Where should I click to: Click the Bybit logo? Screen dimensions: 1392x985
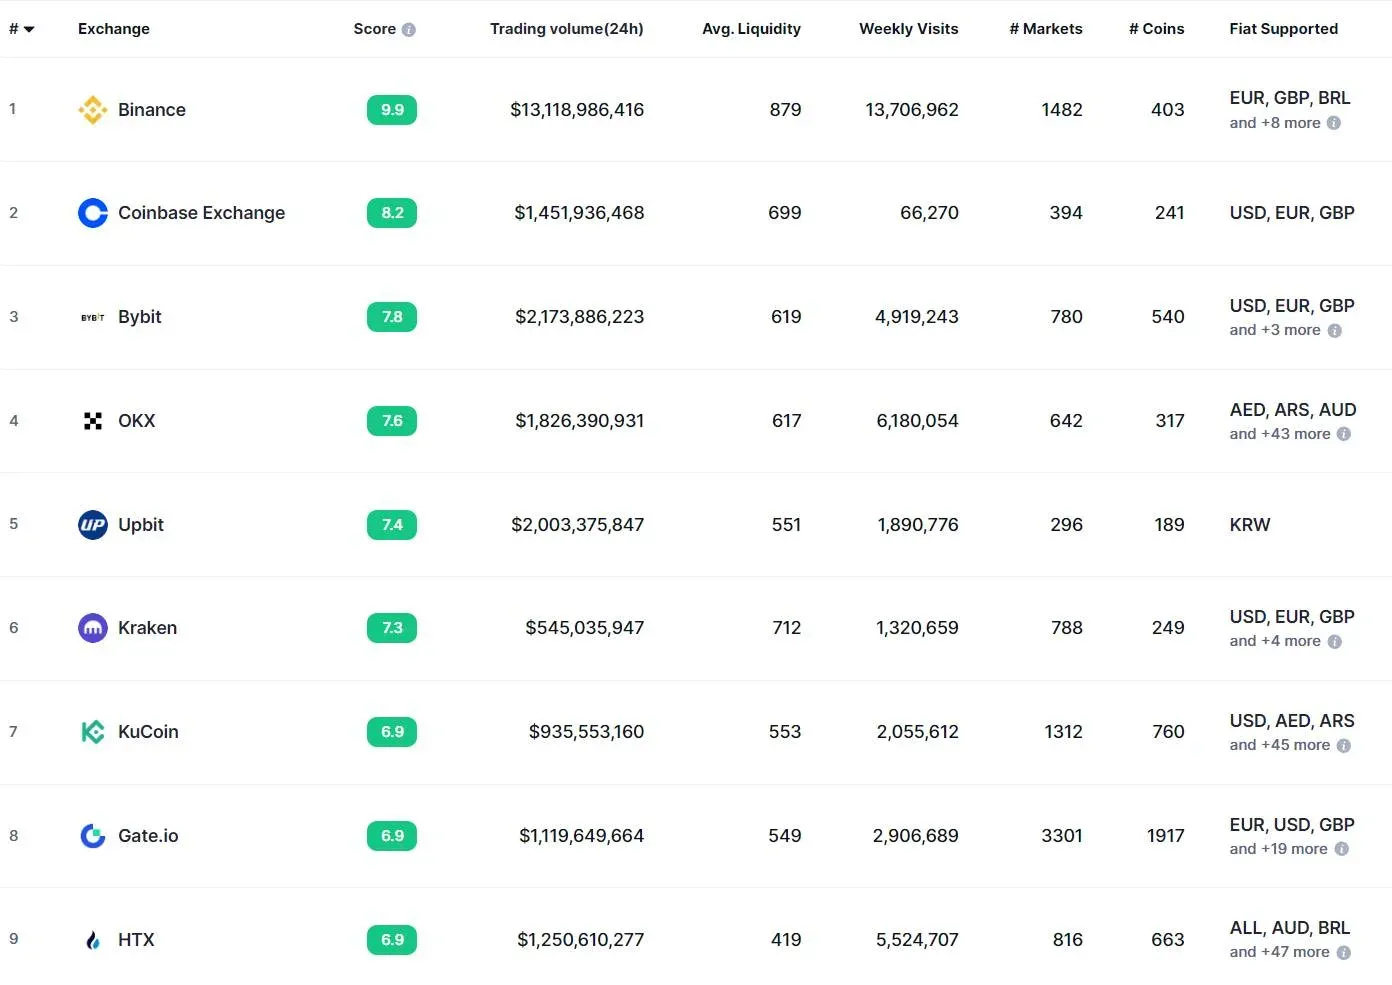pyautogui.click(x=92, y=317)
